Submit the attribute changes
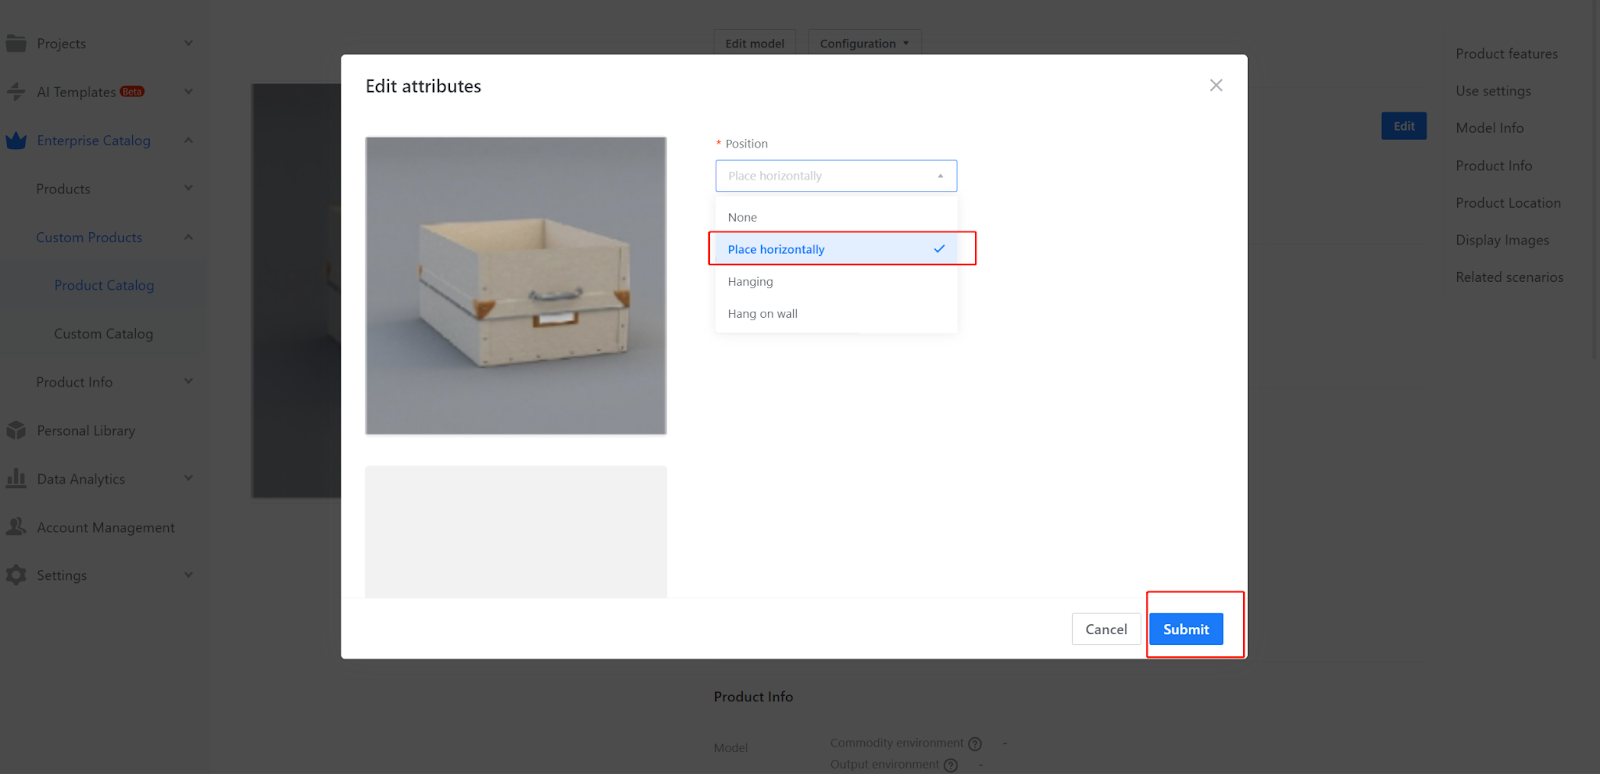This screenshot has width=1600, height=774. pos(1186,629)
